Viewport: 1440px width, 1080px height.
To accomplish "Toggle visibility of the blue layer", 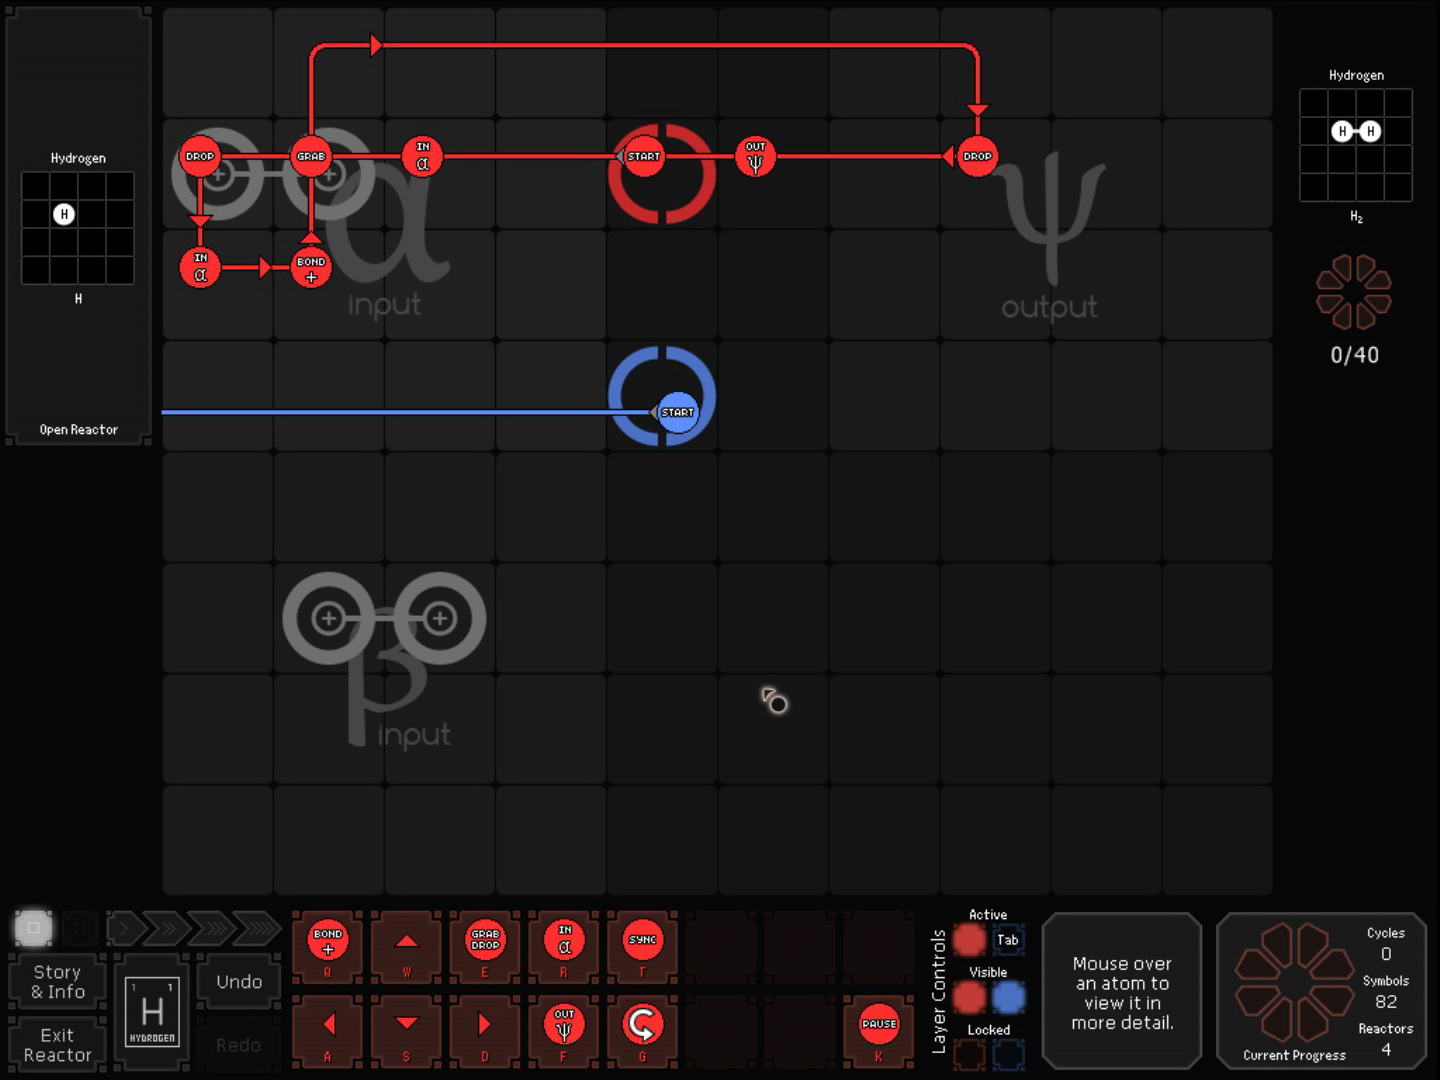I will (1008, 997).
